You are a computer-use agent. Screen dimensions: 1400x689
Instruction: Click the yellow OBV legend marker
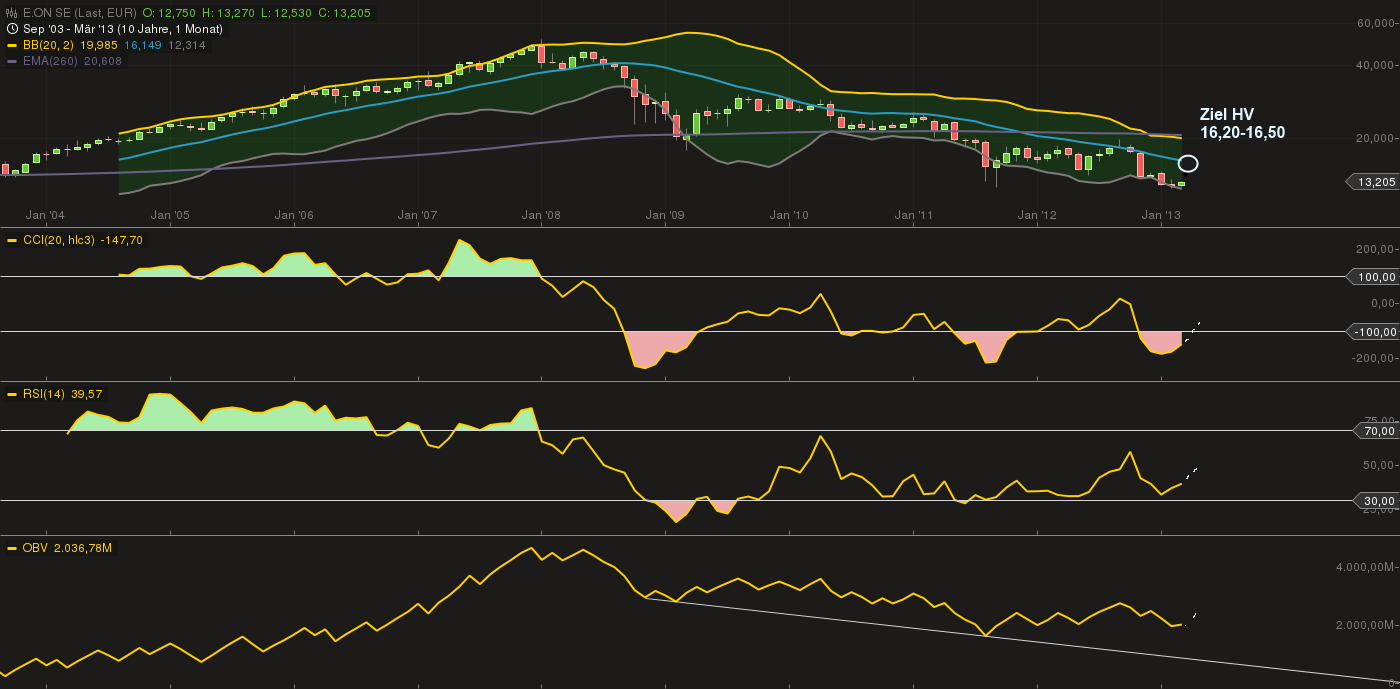[x=12, y=548]
